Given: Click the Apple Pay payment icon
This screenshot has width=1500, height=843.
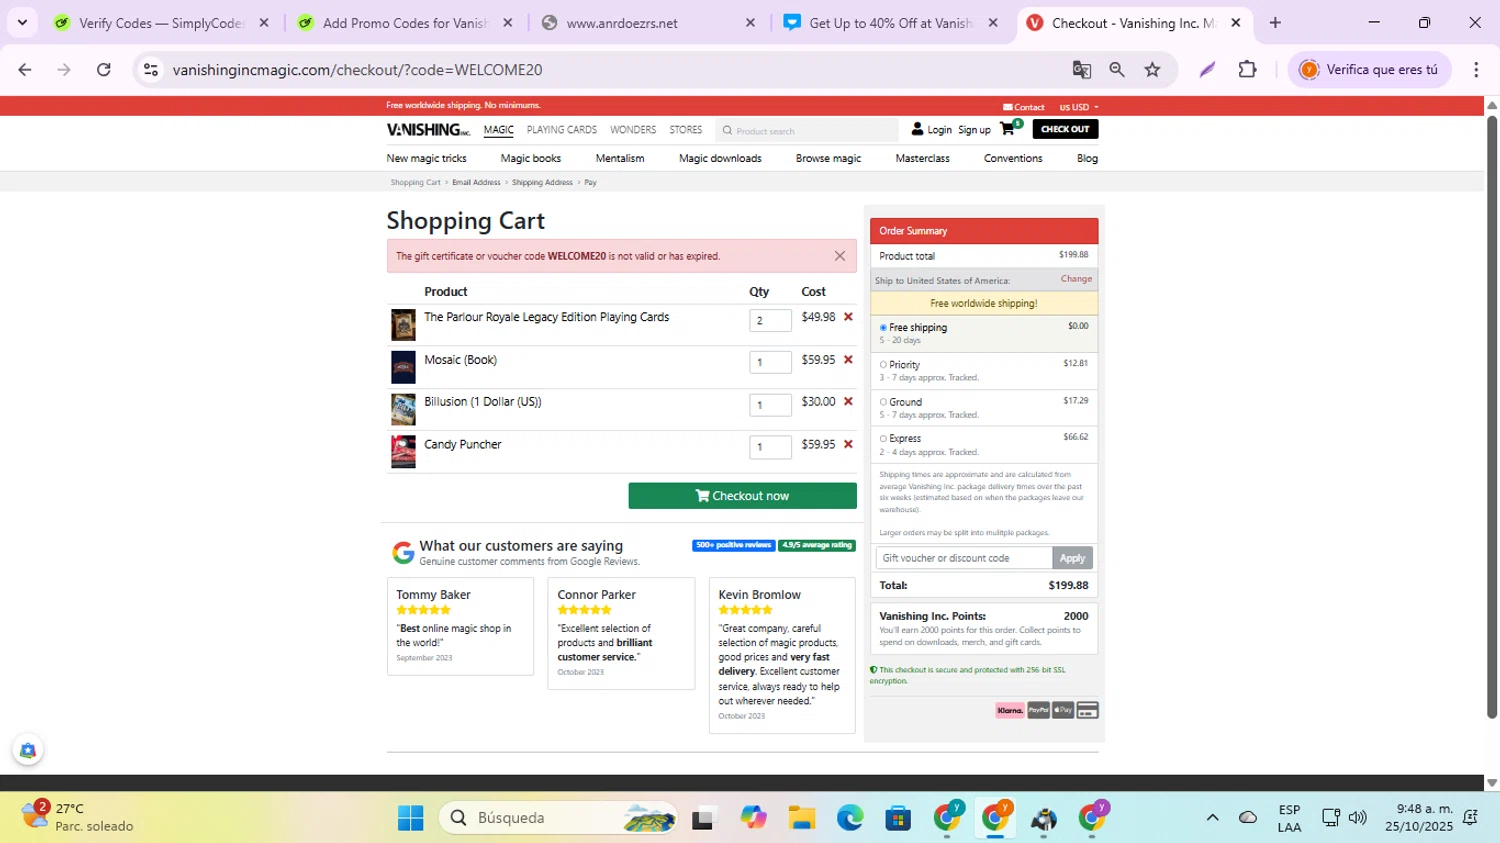Looking at the screenshot, I should (x=1063, y=710).
